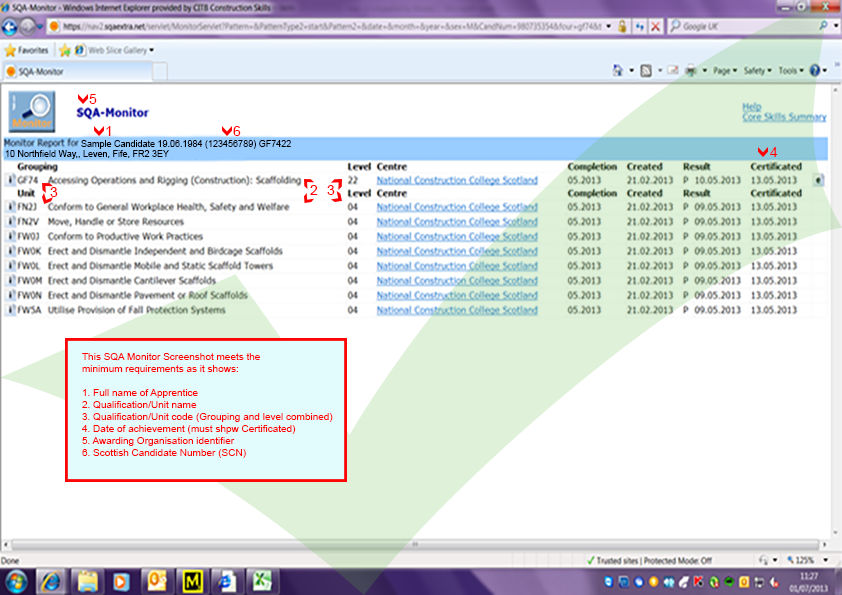Click info icon beside unit FW5A
842x595 pixels.
[10, 310]
